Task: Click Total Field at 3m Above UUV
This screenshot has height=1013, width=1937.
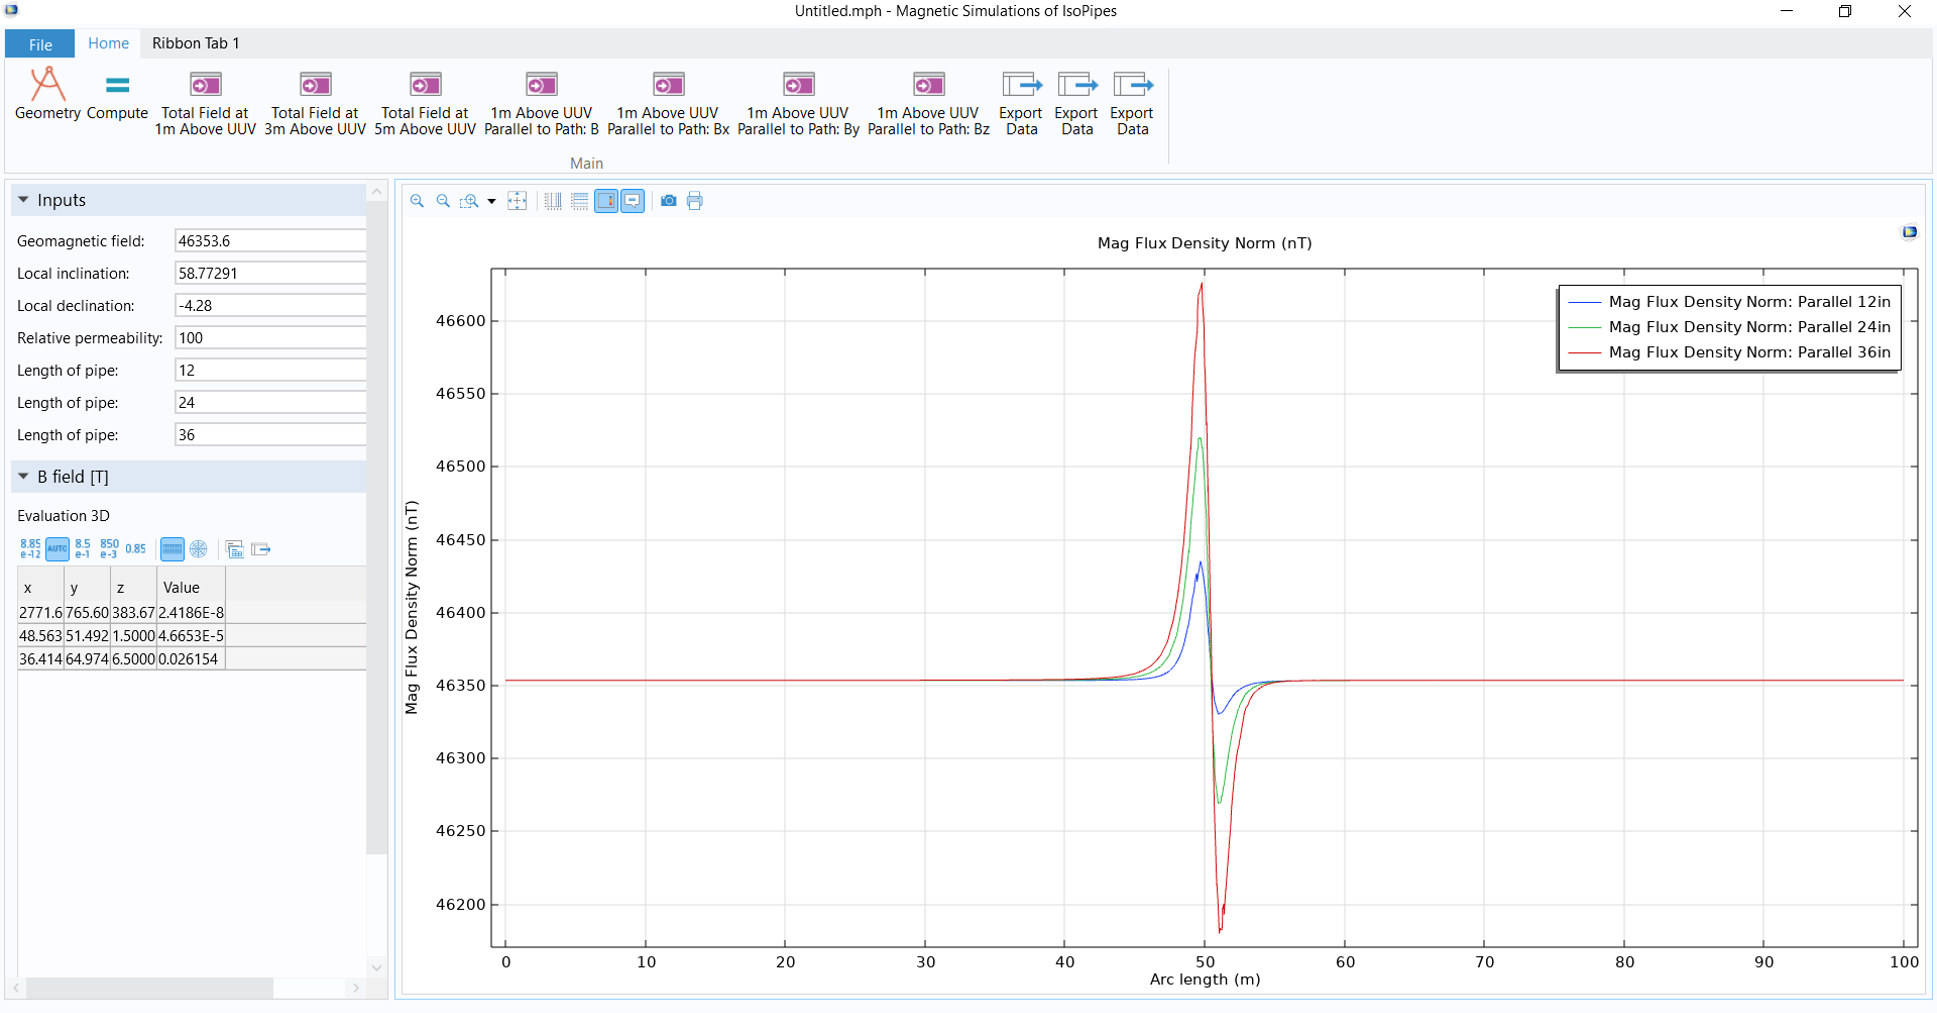Action: click(315, 102)
